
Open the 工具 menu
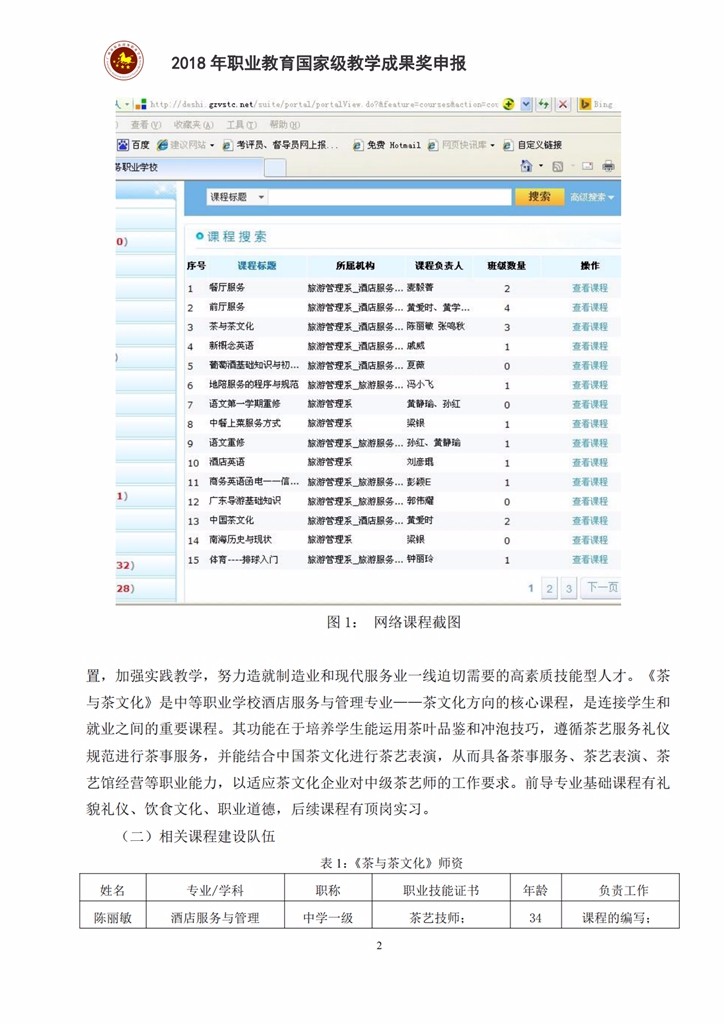pos(235,125)
